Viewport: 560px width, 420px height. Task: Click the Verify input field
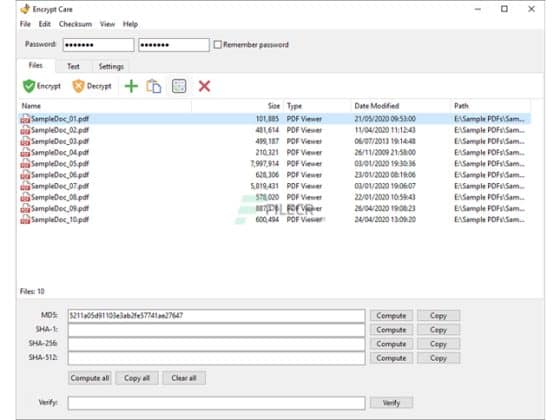216,403
